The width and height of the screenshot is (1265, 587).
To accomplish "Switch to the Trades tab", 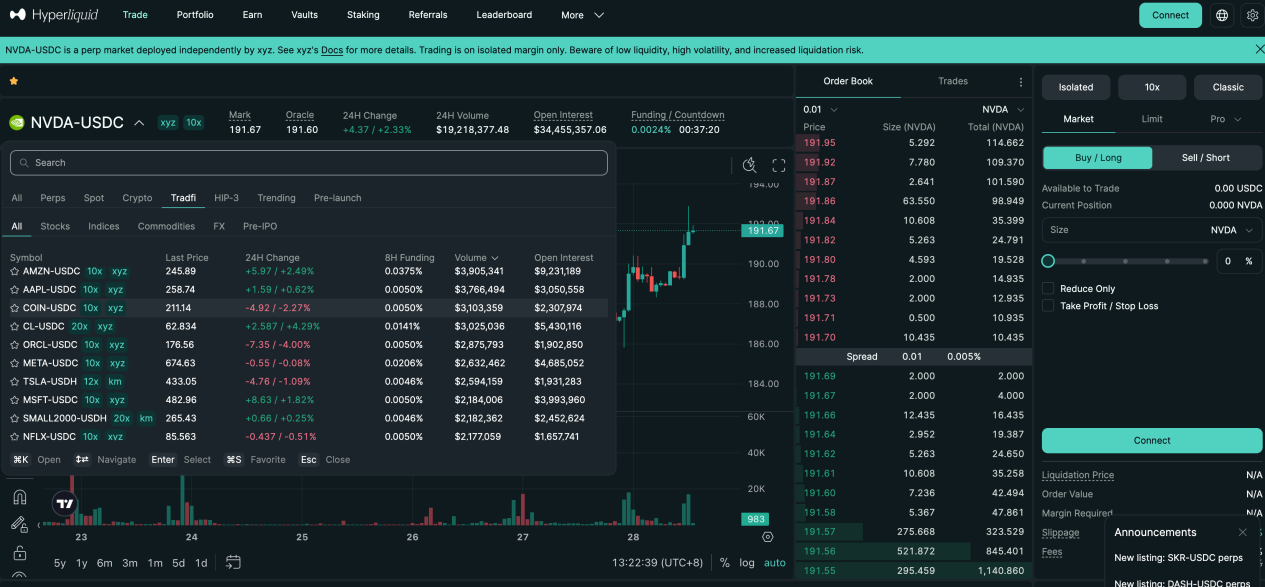I will pyautogui.click(x=952, y=81).
